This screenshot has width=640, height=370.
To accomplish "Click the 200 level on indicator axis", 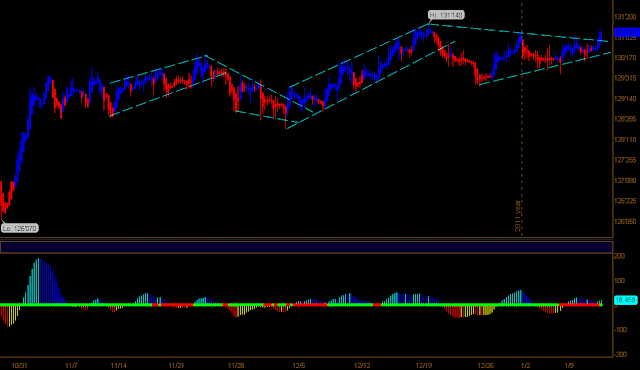I will (620, 256).
